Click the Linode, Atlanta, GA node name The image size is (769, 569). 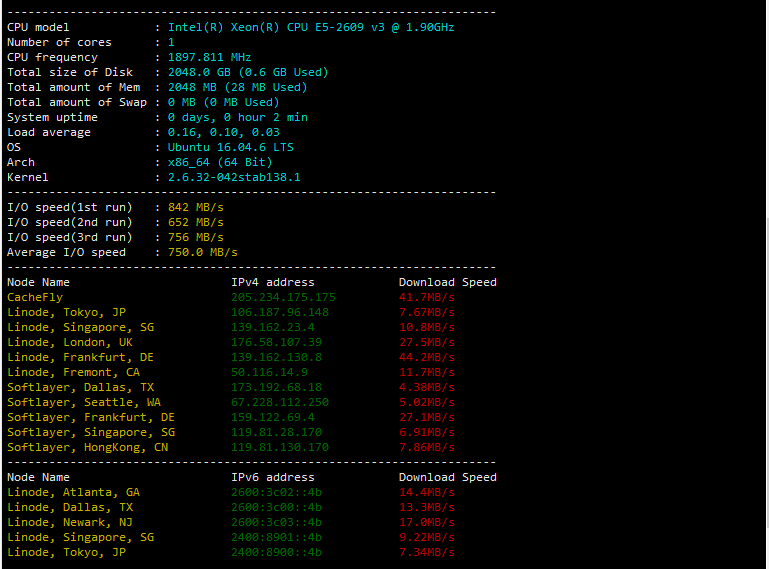tap(73, 492)
